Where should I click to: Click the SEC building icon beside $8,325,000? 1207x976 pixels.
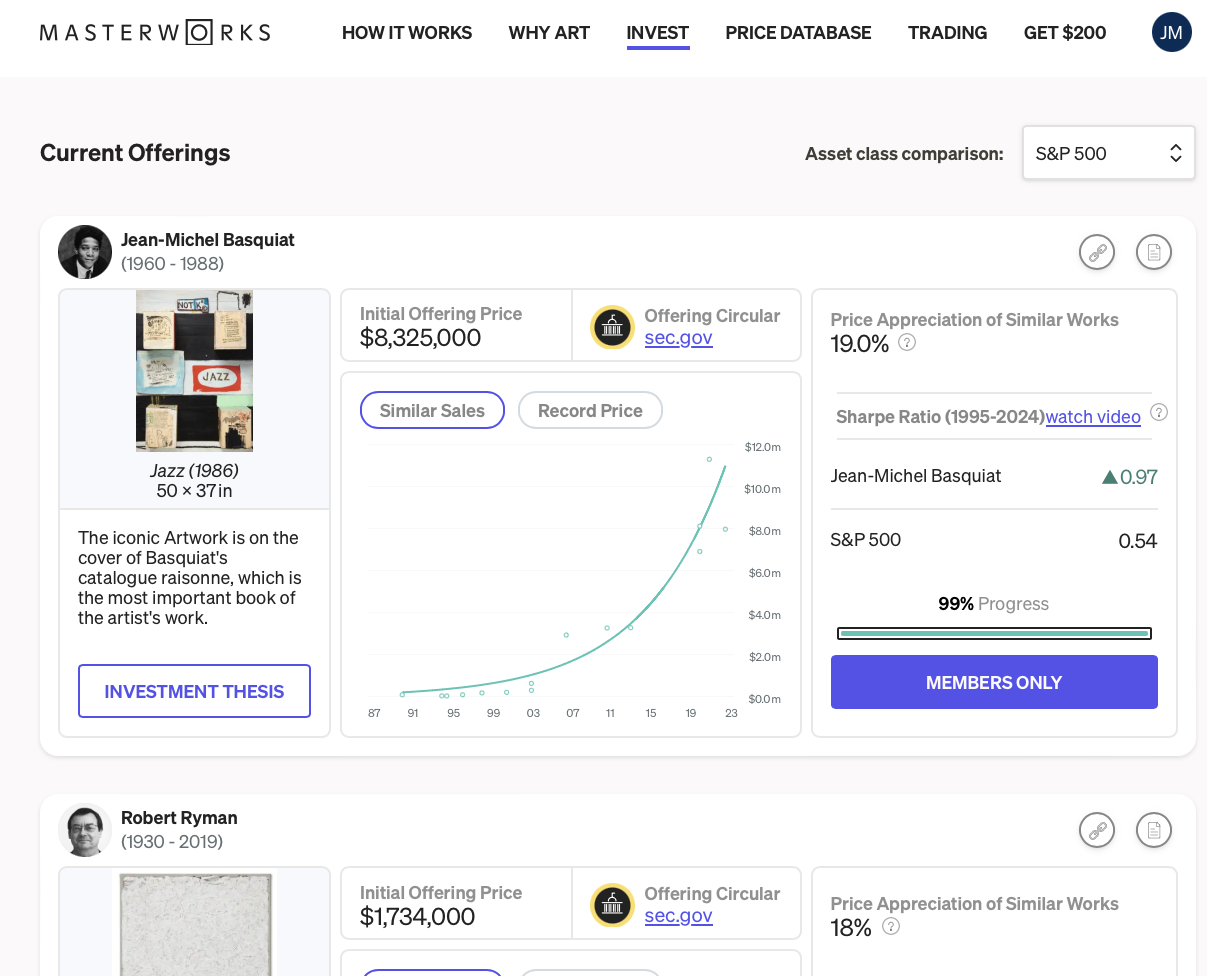[612, 327]
